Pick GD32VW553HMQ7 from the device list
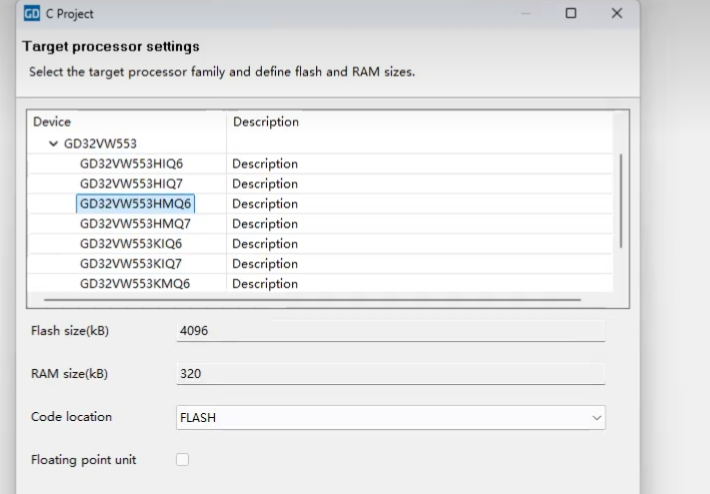Image resolution: width=710 pixels, height=494 pixels. tap(135, 224)
